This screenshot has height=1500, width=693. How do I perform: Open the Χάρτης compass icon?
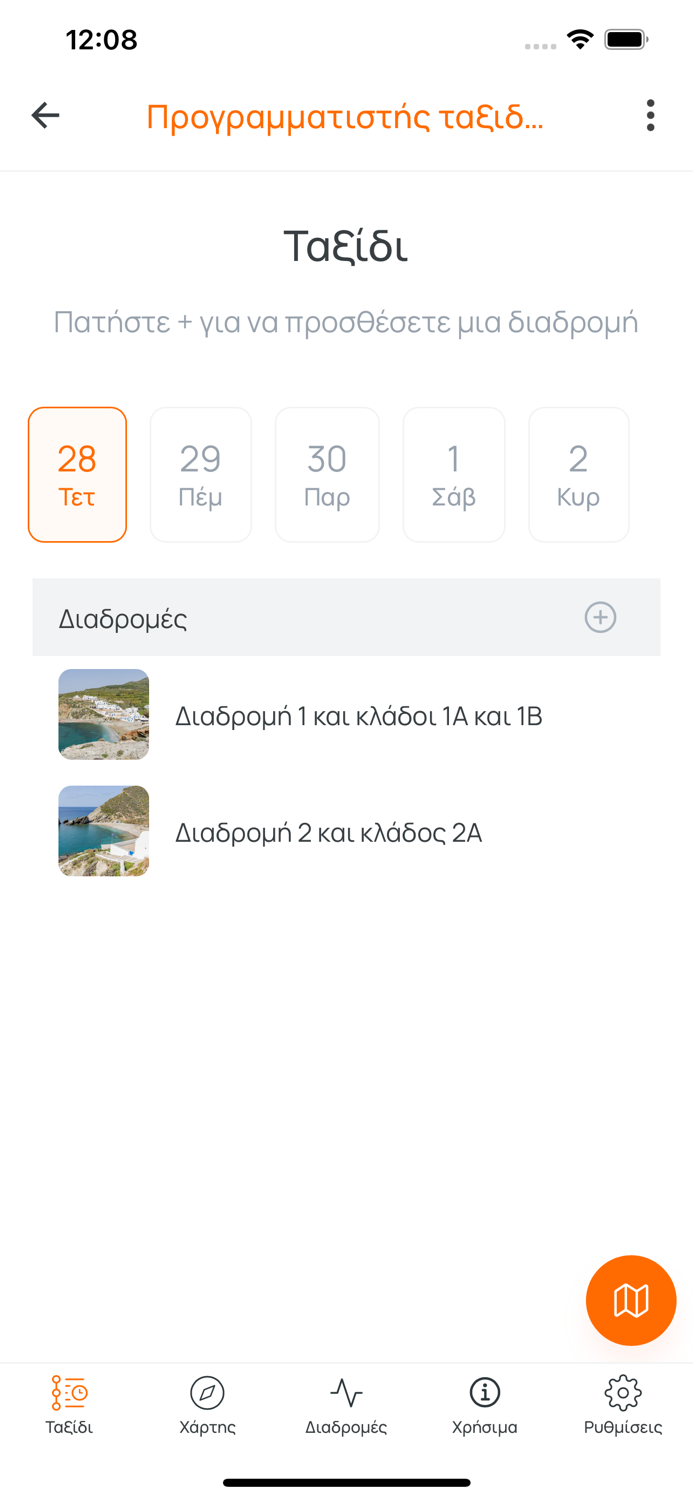point(207,1393)
